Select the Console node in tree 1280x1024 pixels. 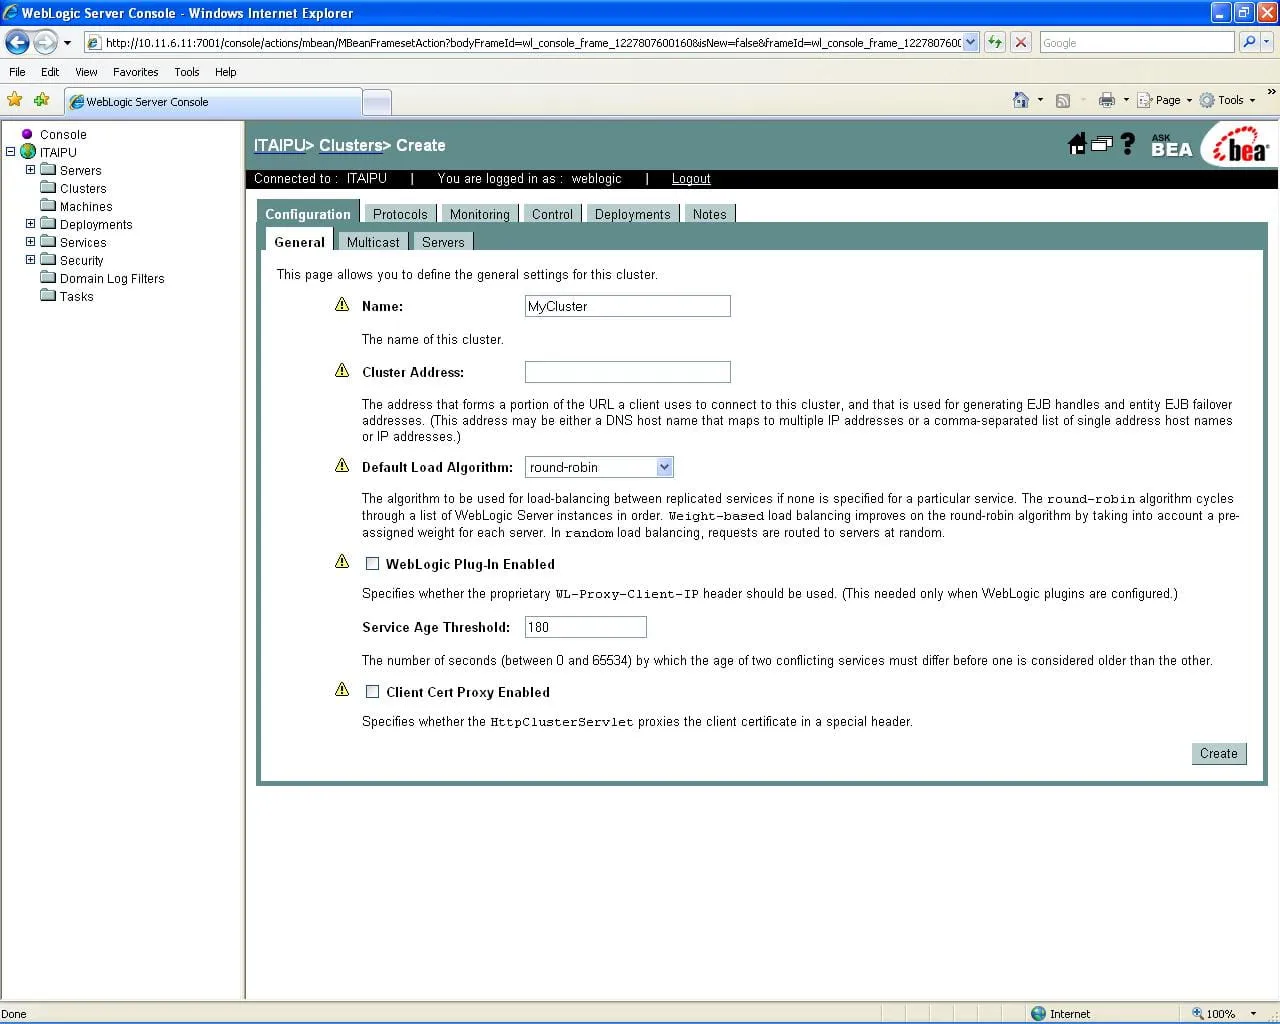point(63,134)
